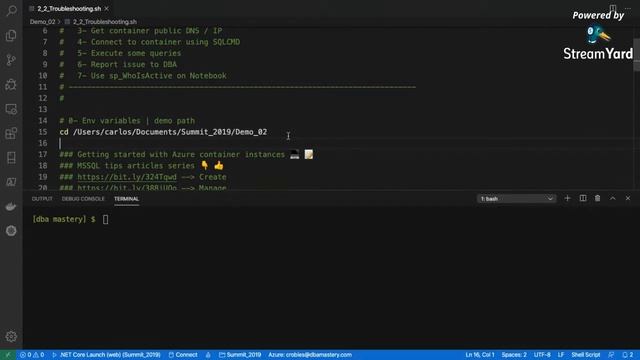Close the terminal panel
640x360 pixels.
tap(628, 198)
